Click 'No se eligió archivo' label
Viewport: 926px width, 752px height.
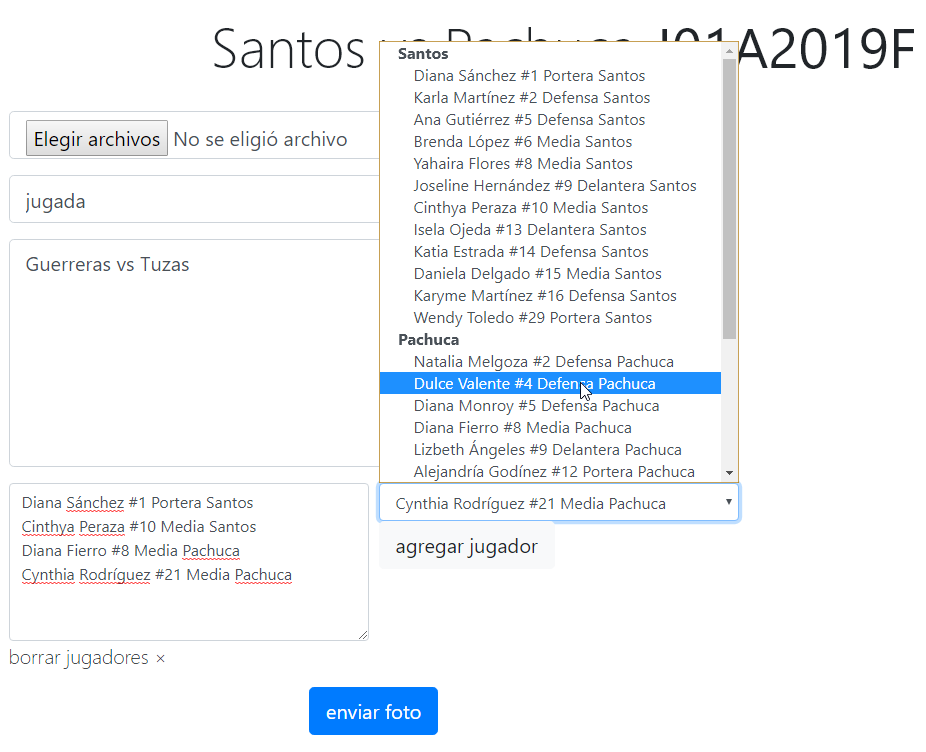click(x=260, y=139)
